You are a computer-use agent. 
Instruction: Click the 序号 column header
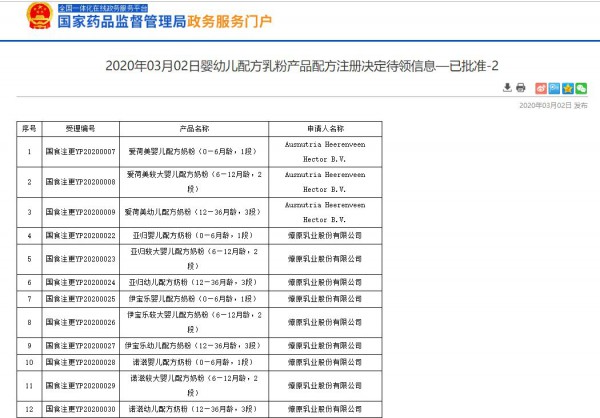[29, 129]
